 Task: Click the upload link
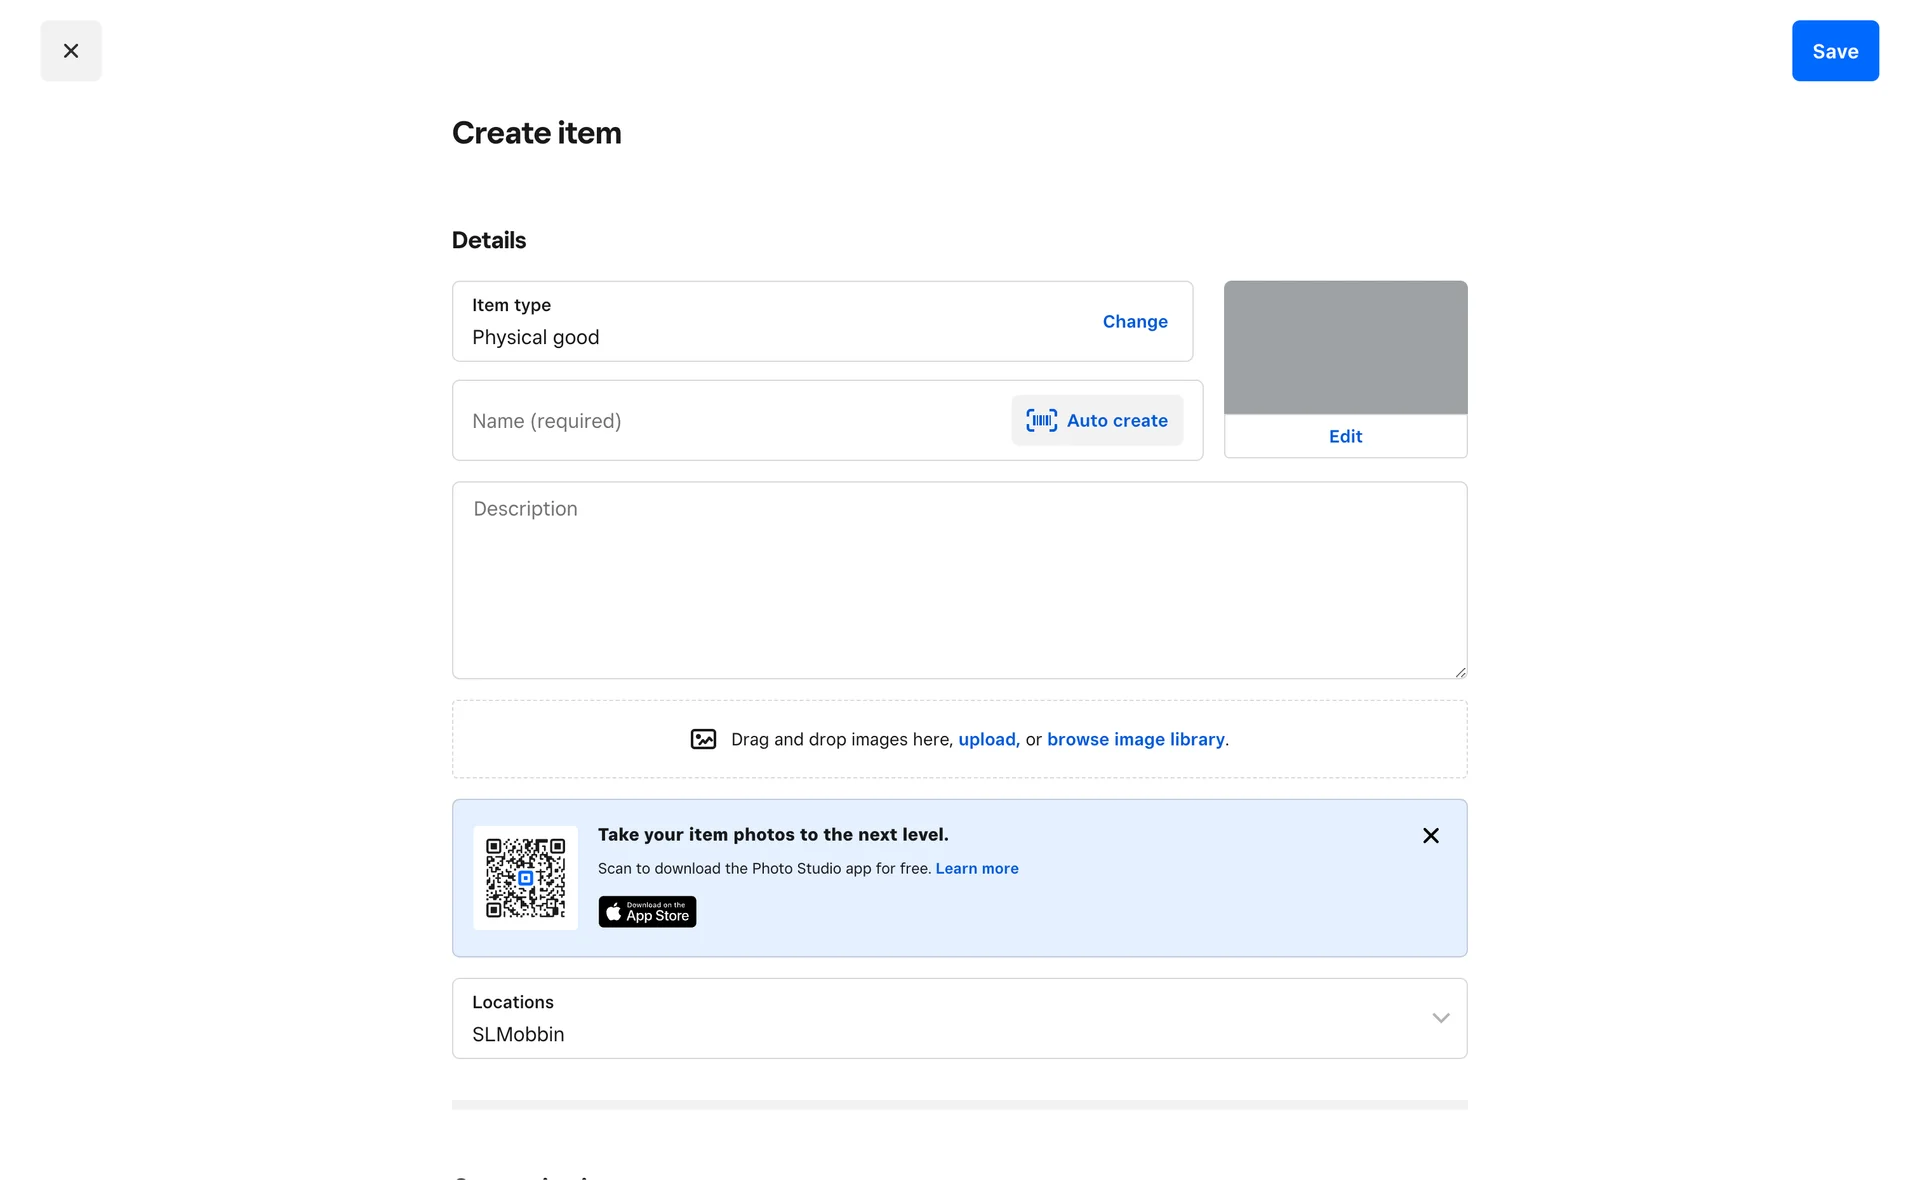(x=987, y=740)
